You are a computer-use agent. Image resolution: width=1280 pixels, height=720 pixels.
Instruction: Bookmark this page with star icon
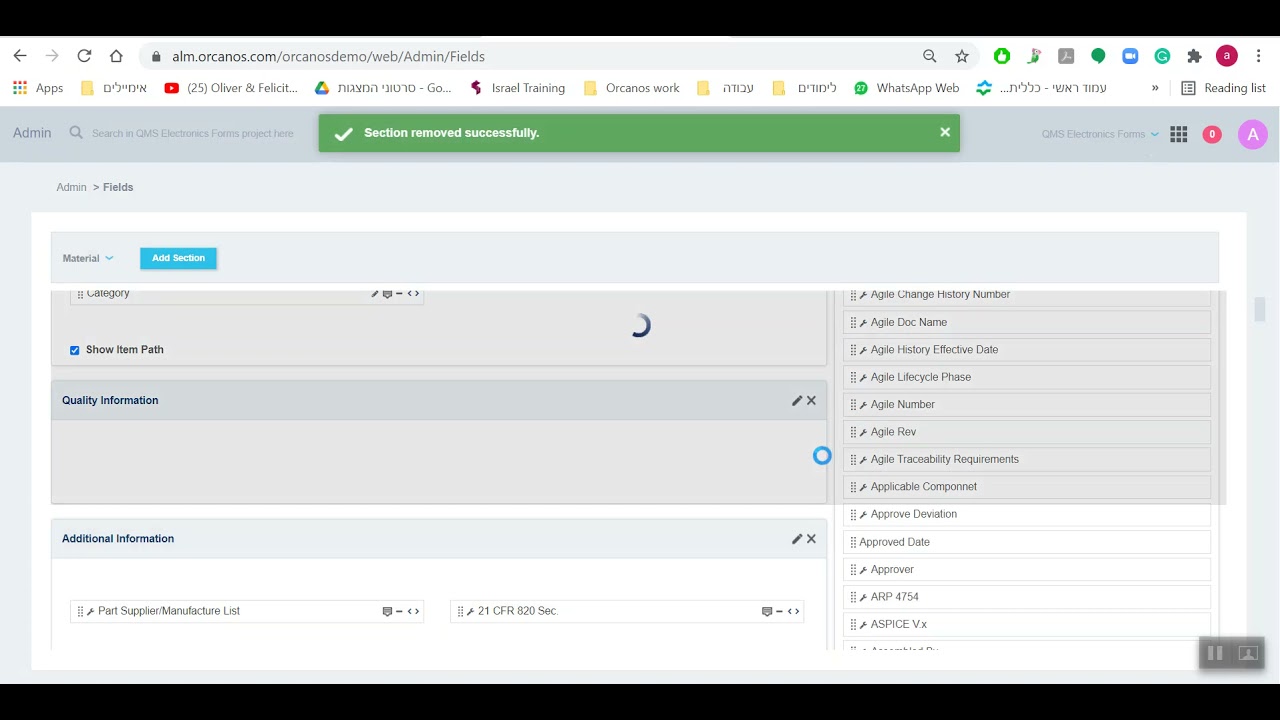(962, 56)
